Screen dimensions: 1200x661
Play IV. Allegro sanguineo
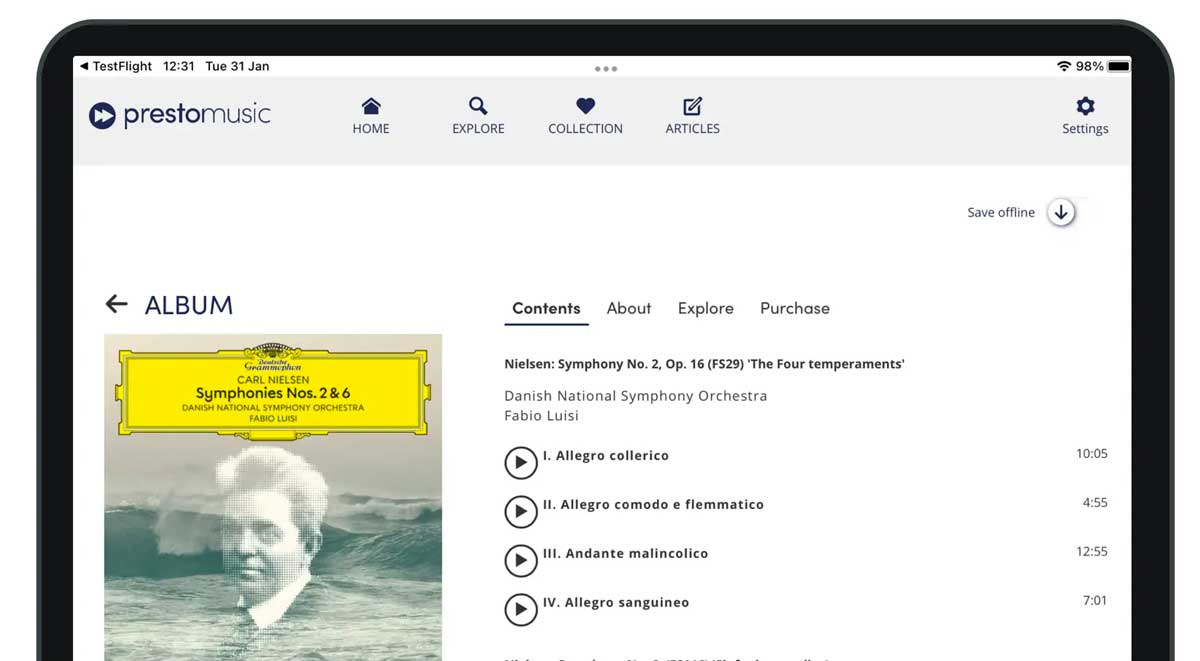click(x=520, y=609)
